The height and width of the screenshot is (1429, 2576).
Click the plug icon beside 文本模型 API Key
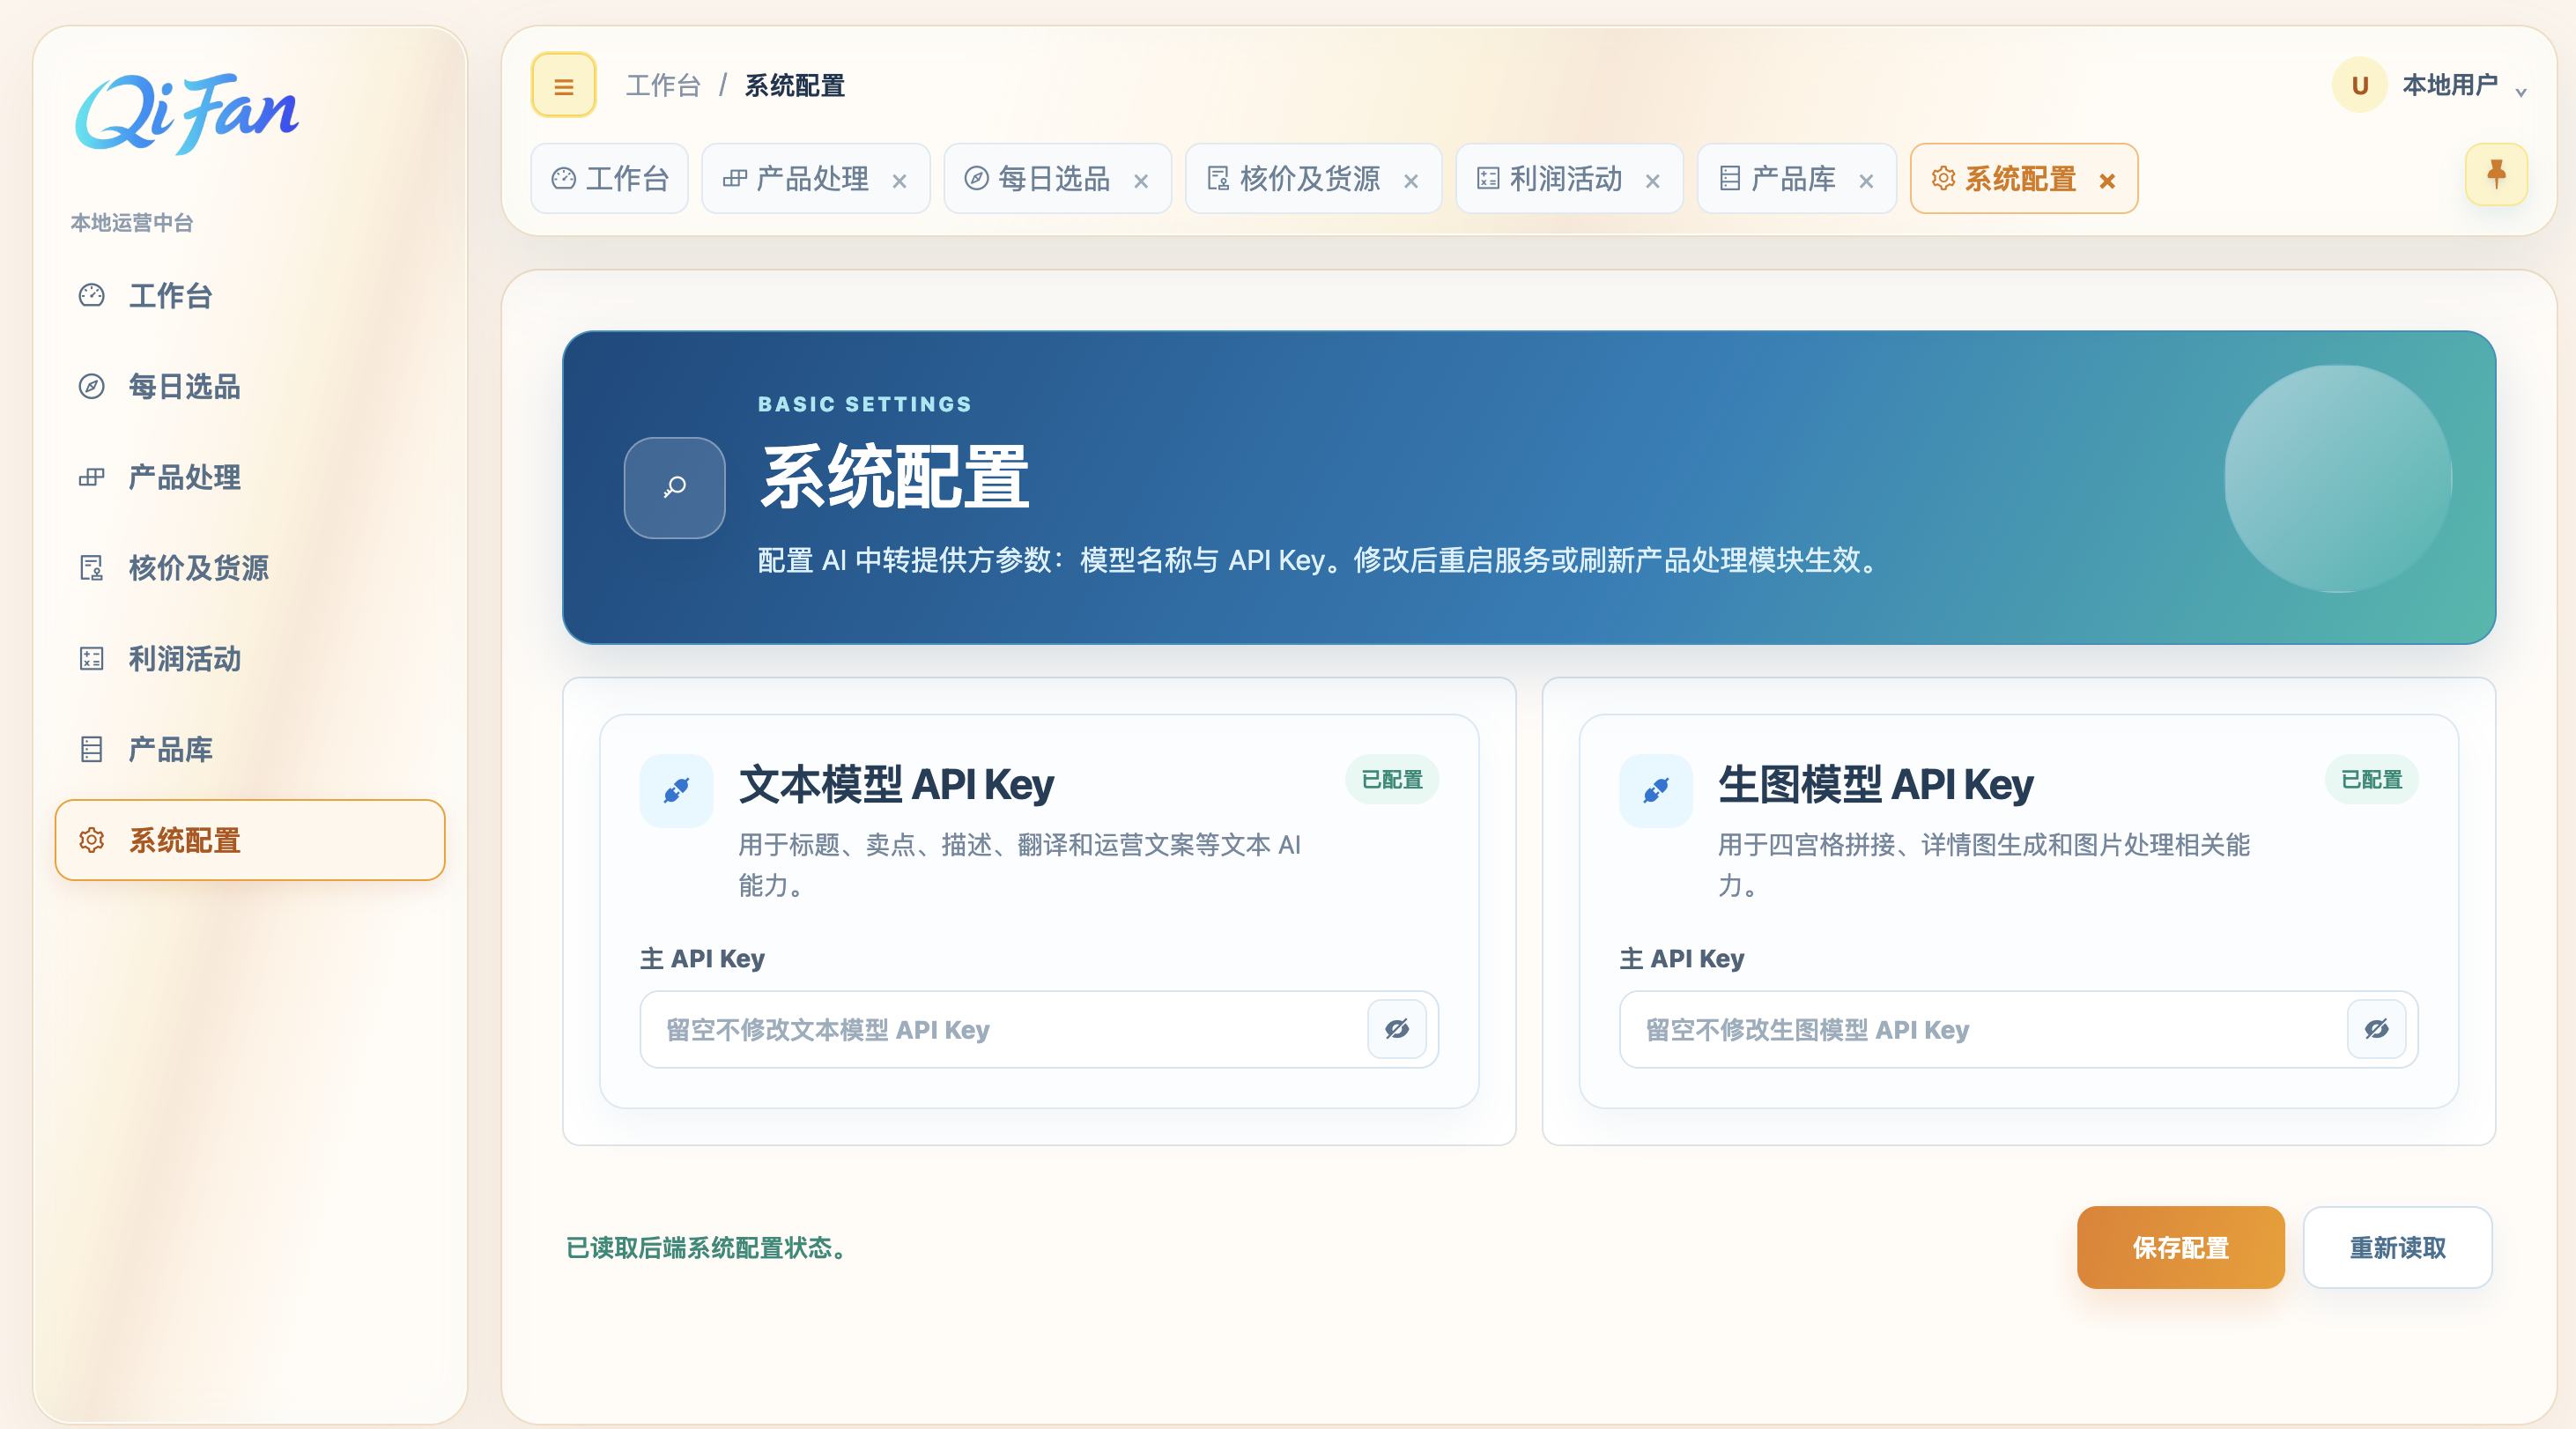tap(676, 791)
